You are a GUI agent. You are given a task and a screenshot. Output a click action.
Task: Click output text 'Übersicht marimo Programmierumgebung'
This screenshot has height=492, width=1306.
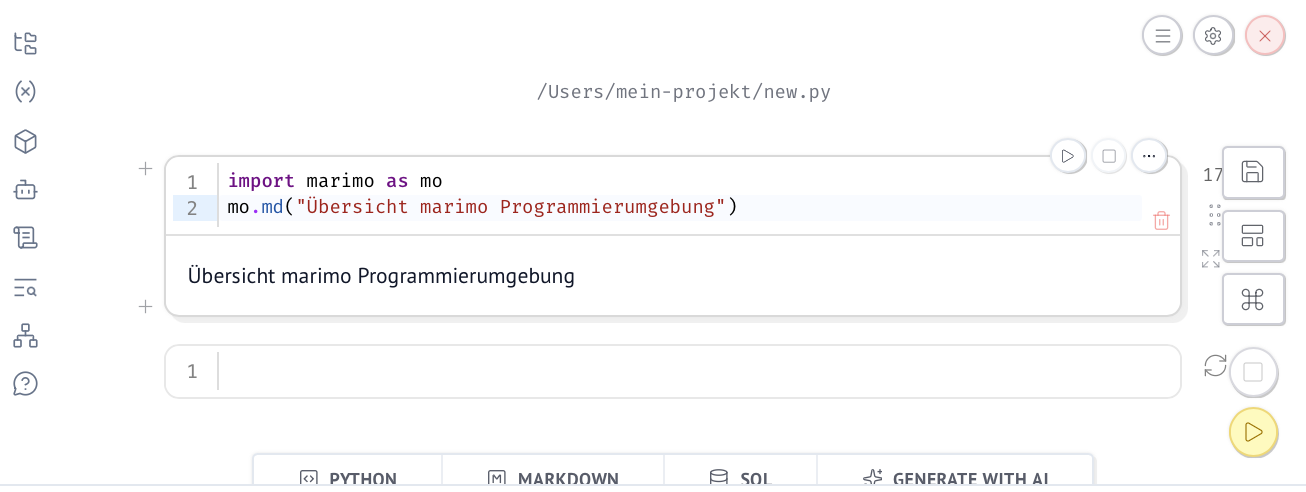click(381, 276)
